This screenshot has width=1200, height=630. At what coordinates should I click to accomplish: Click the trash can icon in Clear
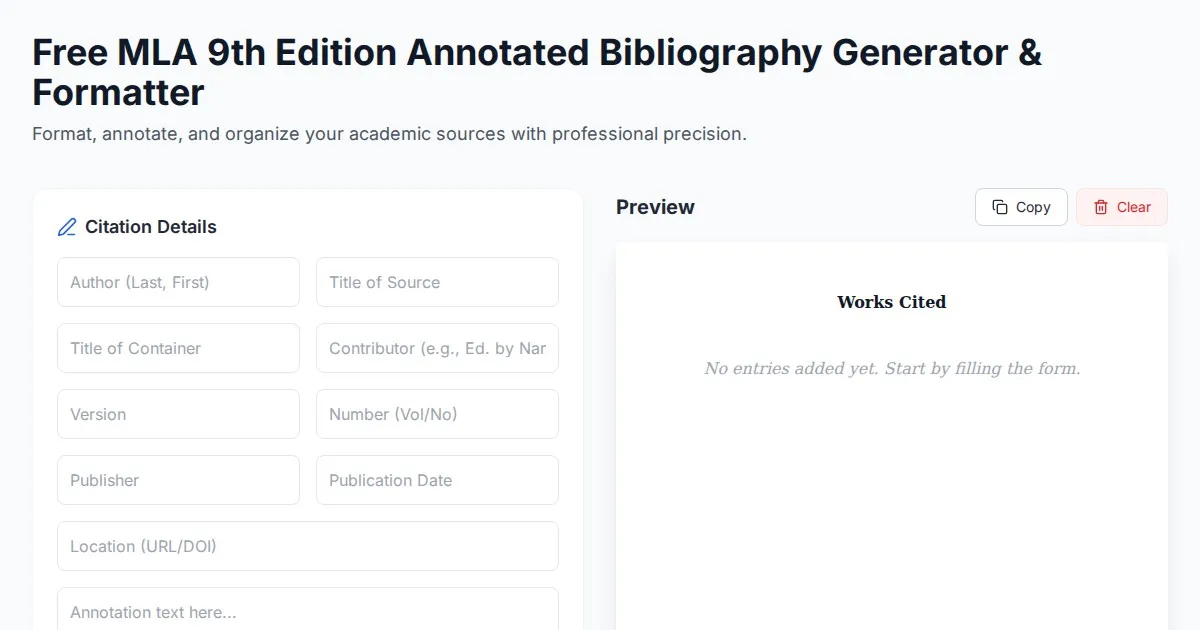pos(1101,207)
